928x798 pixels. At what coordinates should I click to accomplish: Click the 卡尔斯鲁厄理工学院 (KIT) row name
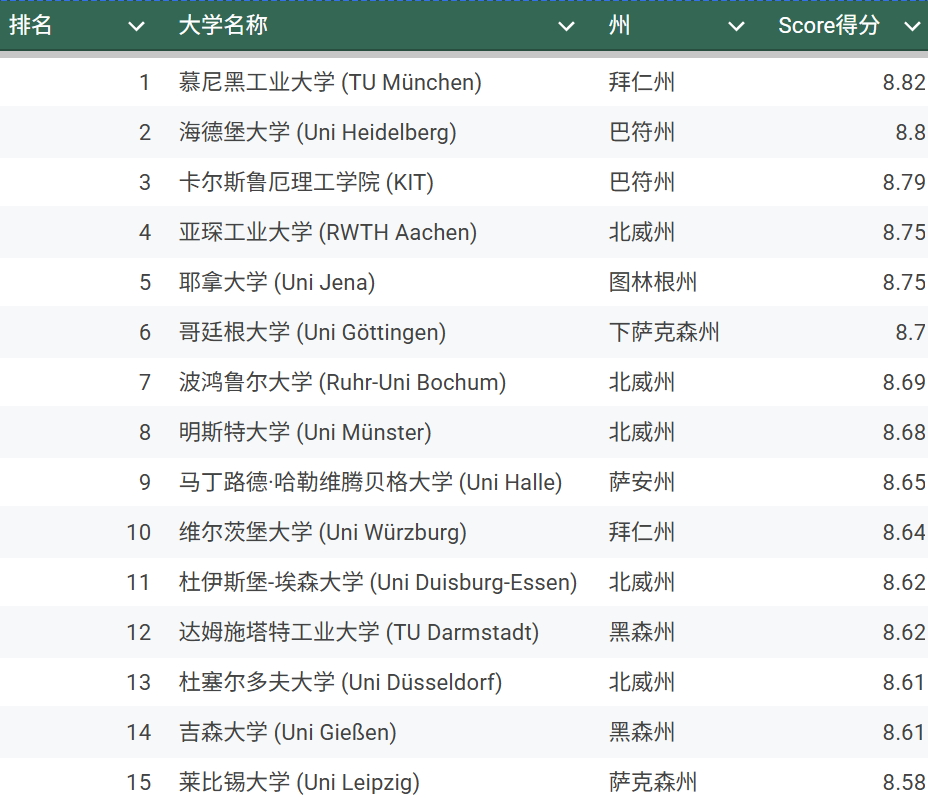(306, 182)
